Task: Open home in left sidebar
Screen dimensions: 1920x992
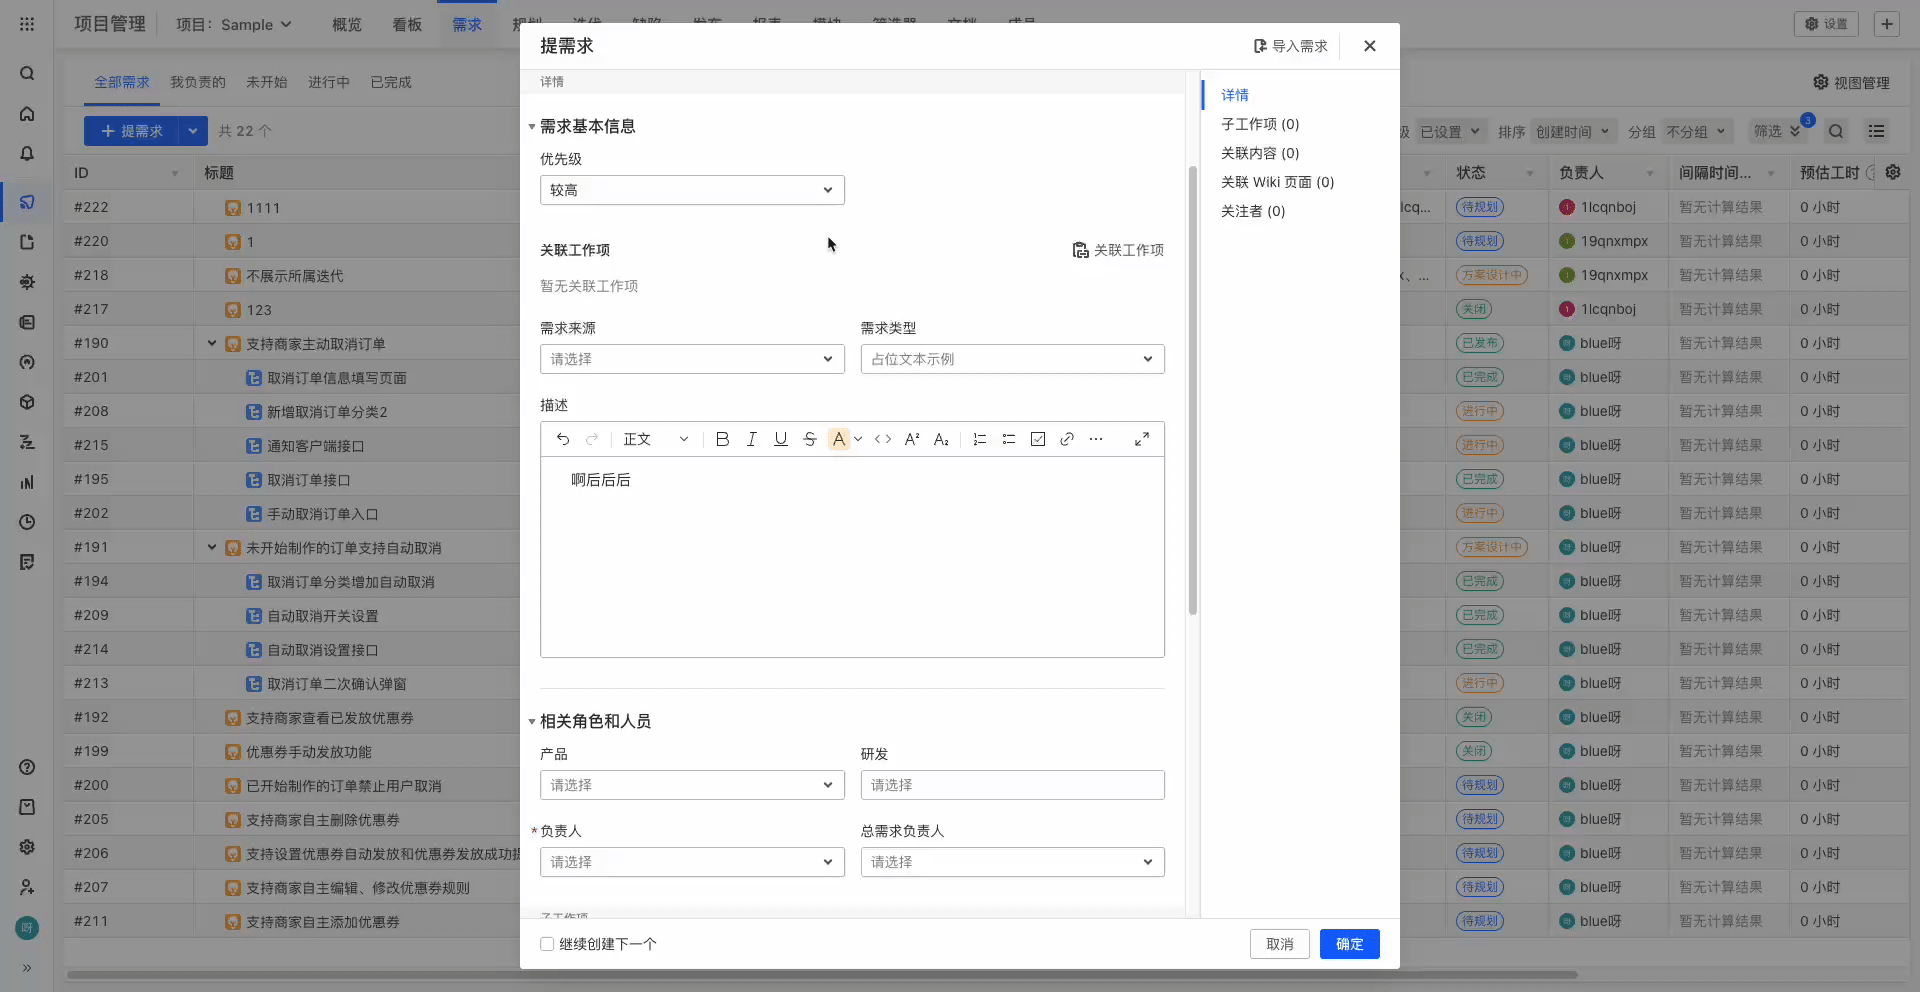Action: 27,114
